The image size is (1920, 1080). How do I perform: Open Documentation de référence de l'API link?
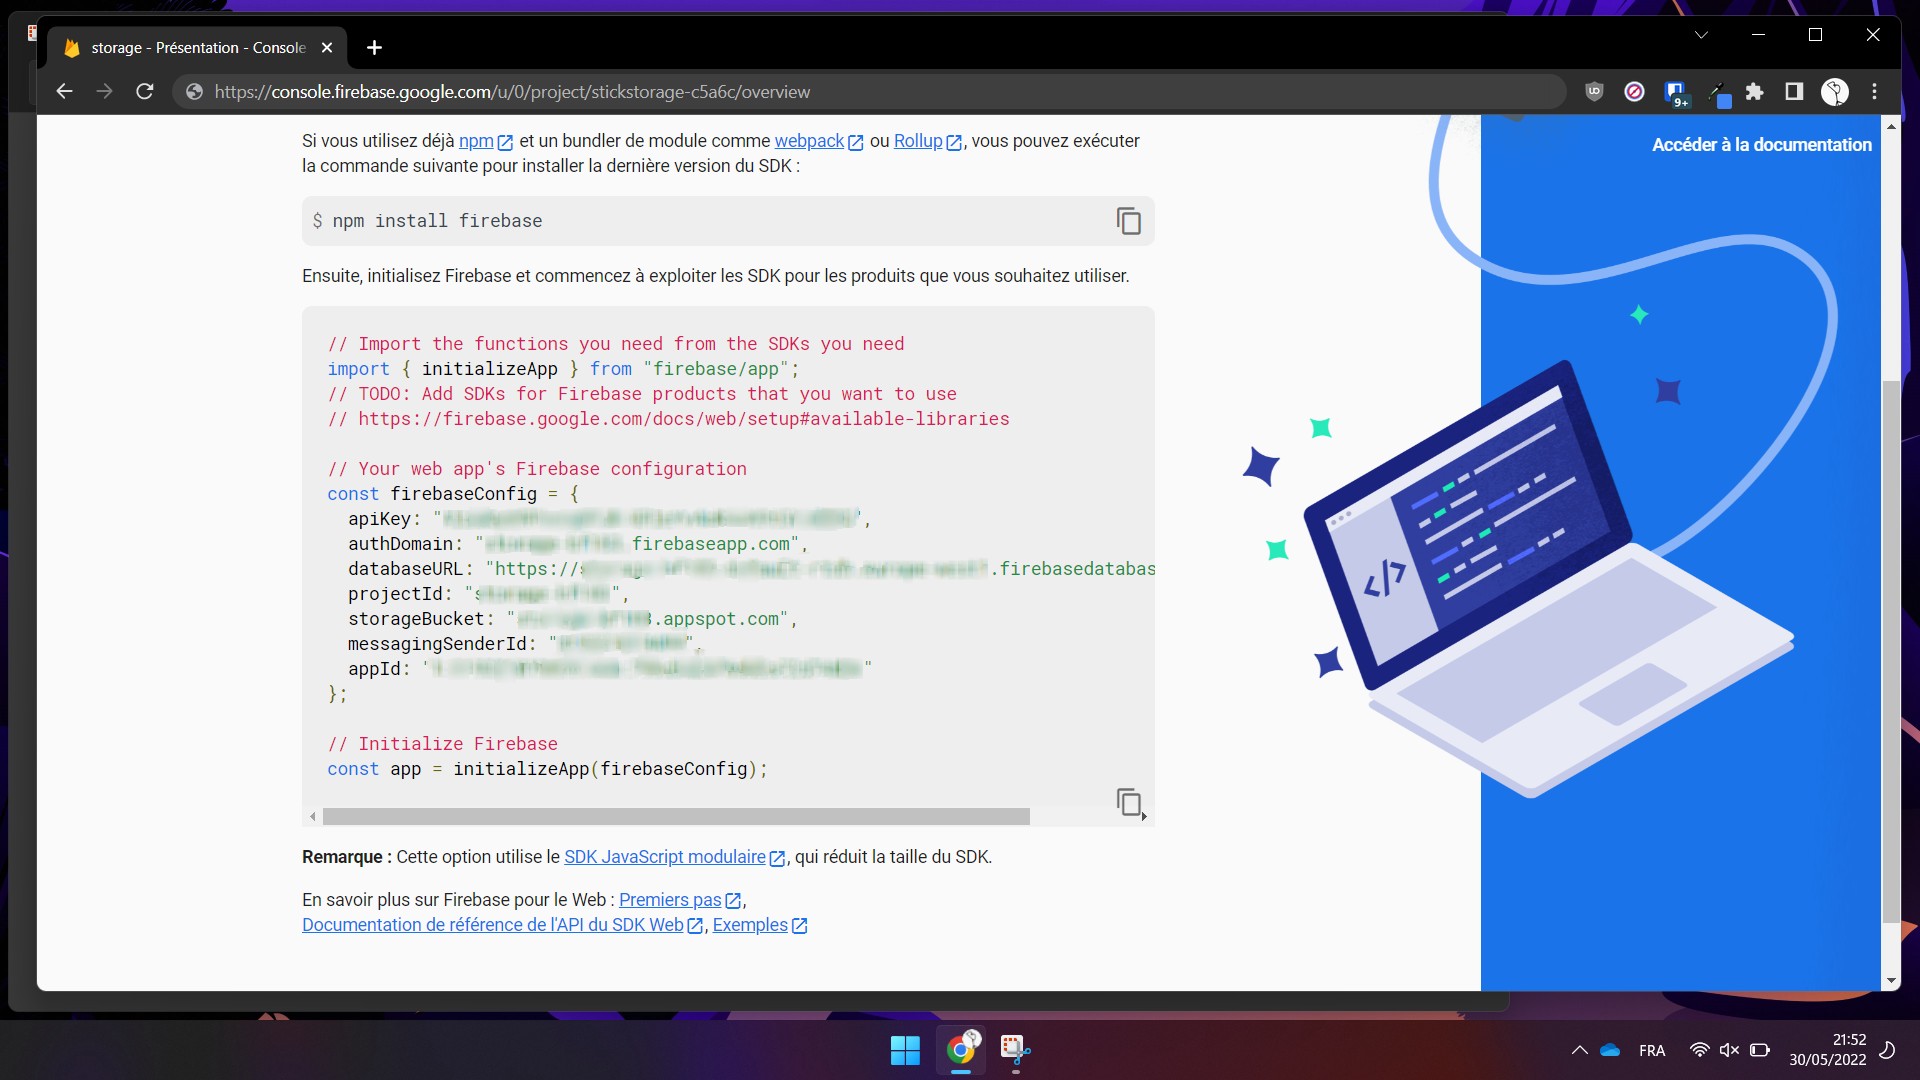(x=502, y=925)
